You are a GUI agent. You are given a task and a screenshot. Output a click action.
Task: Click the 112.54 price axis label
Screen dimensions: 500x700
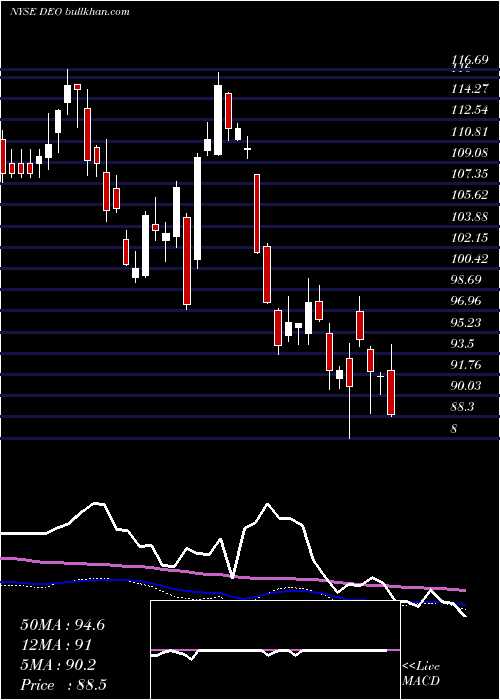(x=469, y=110)
